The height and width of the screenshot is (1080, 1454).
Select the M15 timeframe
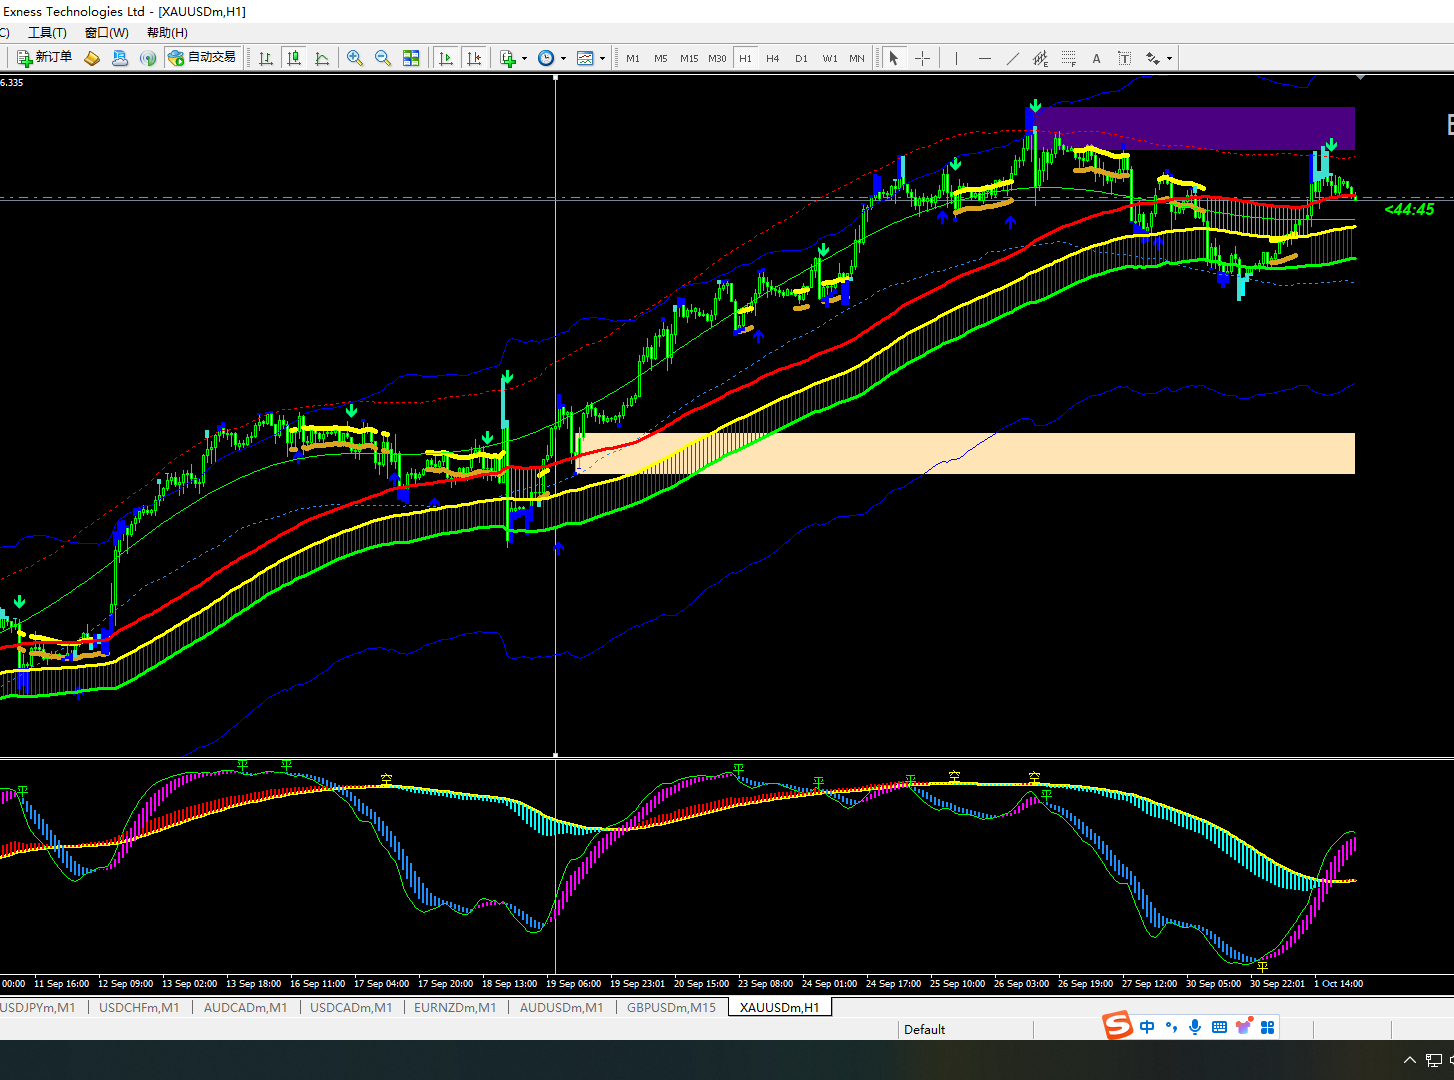(689, 58)
